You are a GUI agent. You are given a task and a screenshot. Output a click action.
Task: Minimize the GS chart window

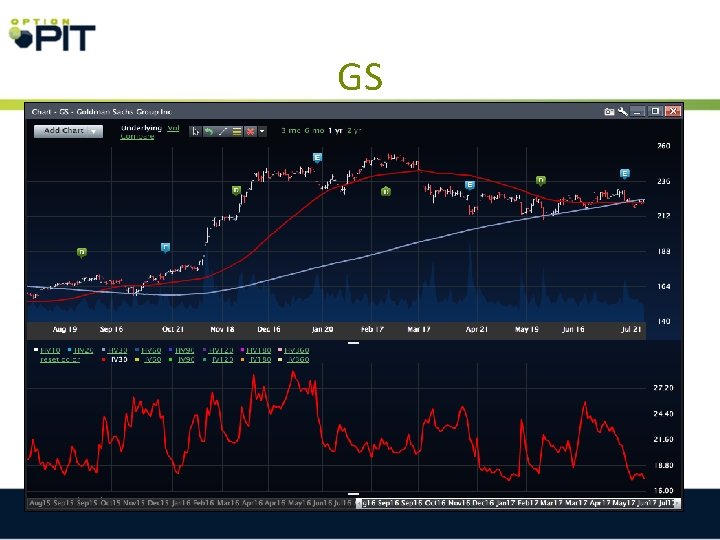pos(637,112)
